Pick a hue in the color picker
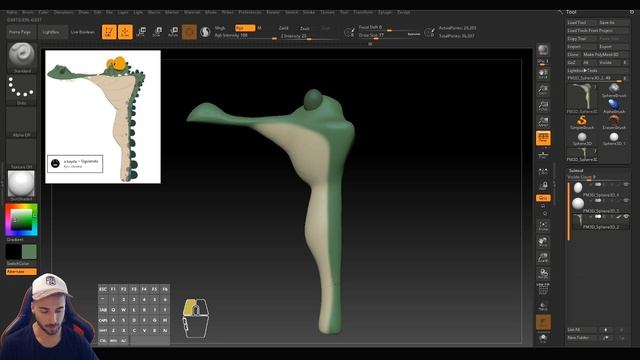 [x=22, y=220]
